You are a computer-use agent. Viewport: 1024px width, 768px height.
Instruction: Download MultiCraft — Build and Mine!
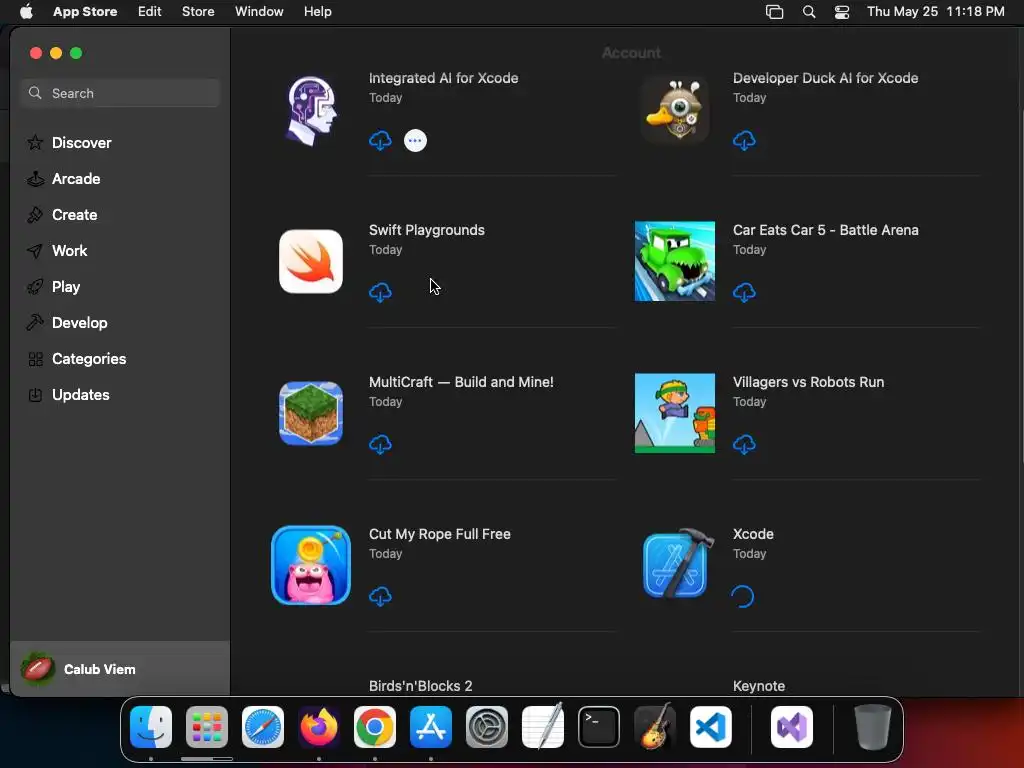coord(380,444)
